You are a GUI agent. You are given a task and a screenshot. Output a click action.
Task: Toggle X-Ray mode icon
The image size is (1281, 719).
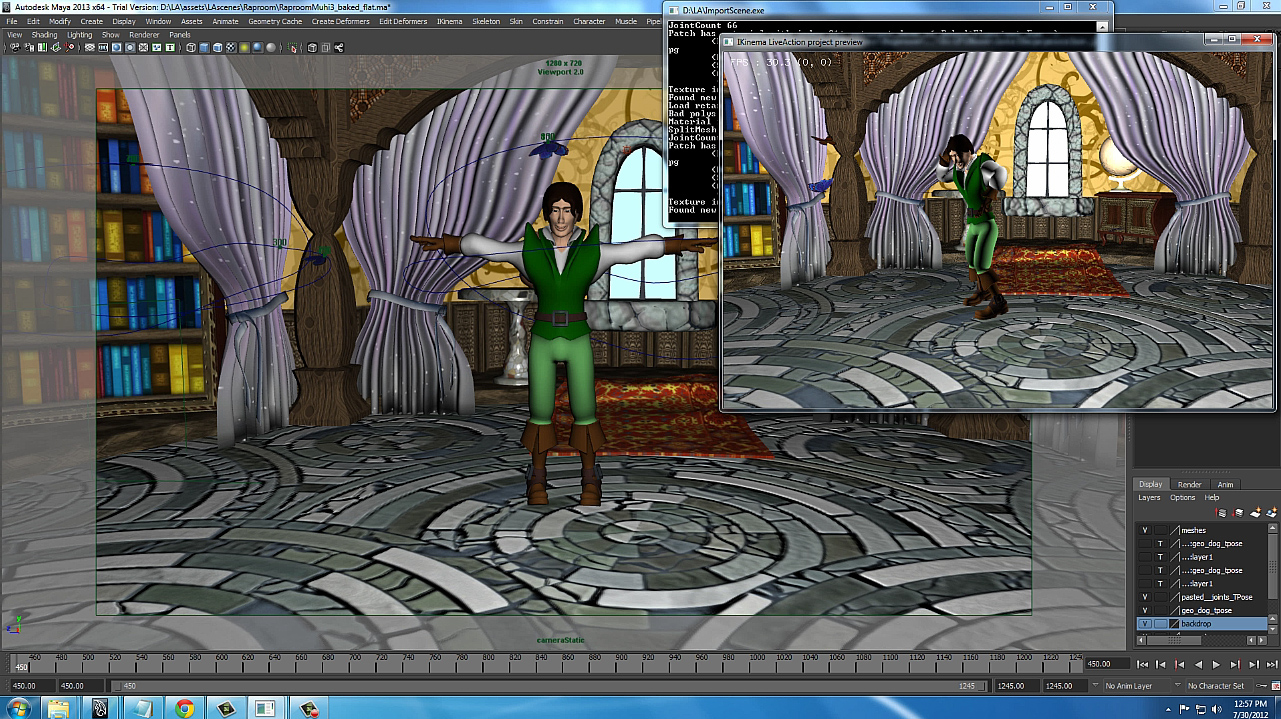coord(311,47)
